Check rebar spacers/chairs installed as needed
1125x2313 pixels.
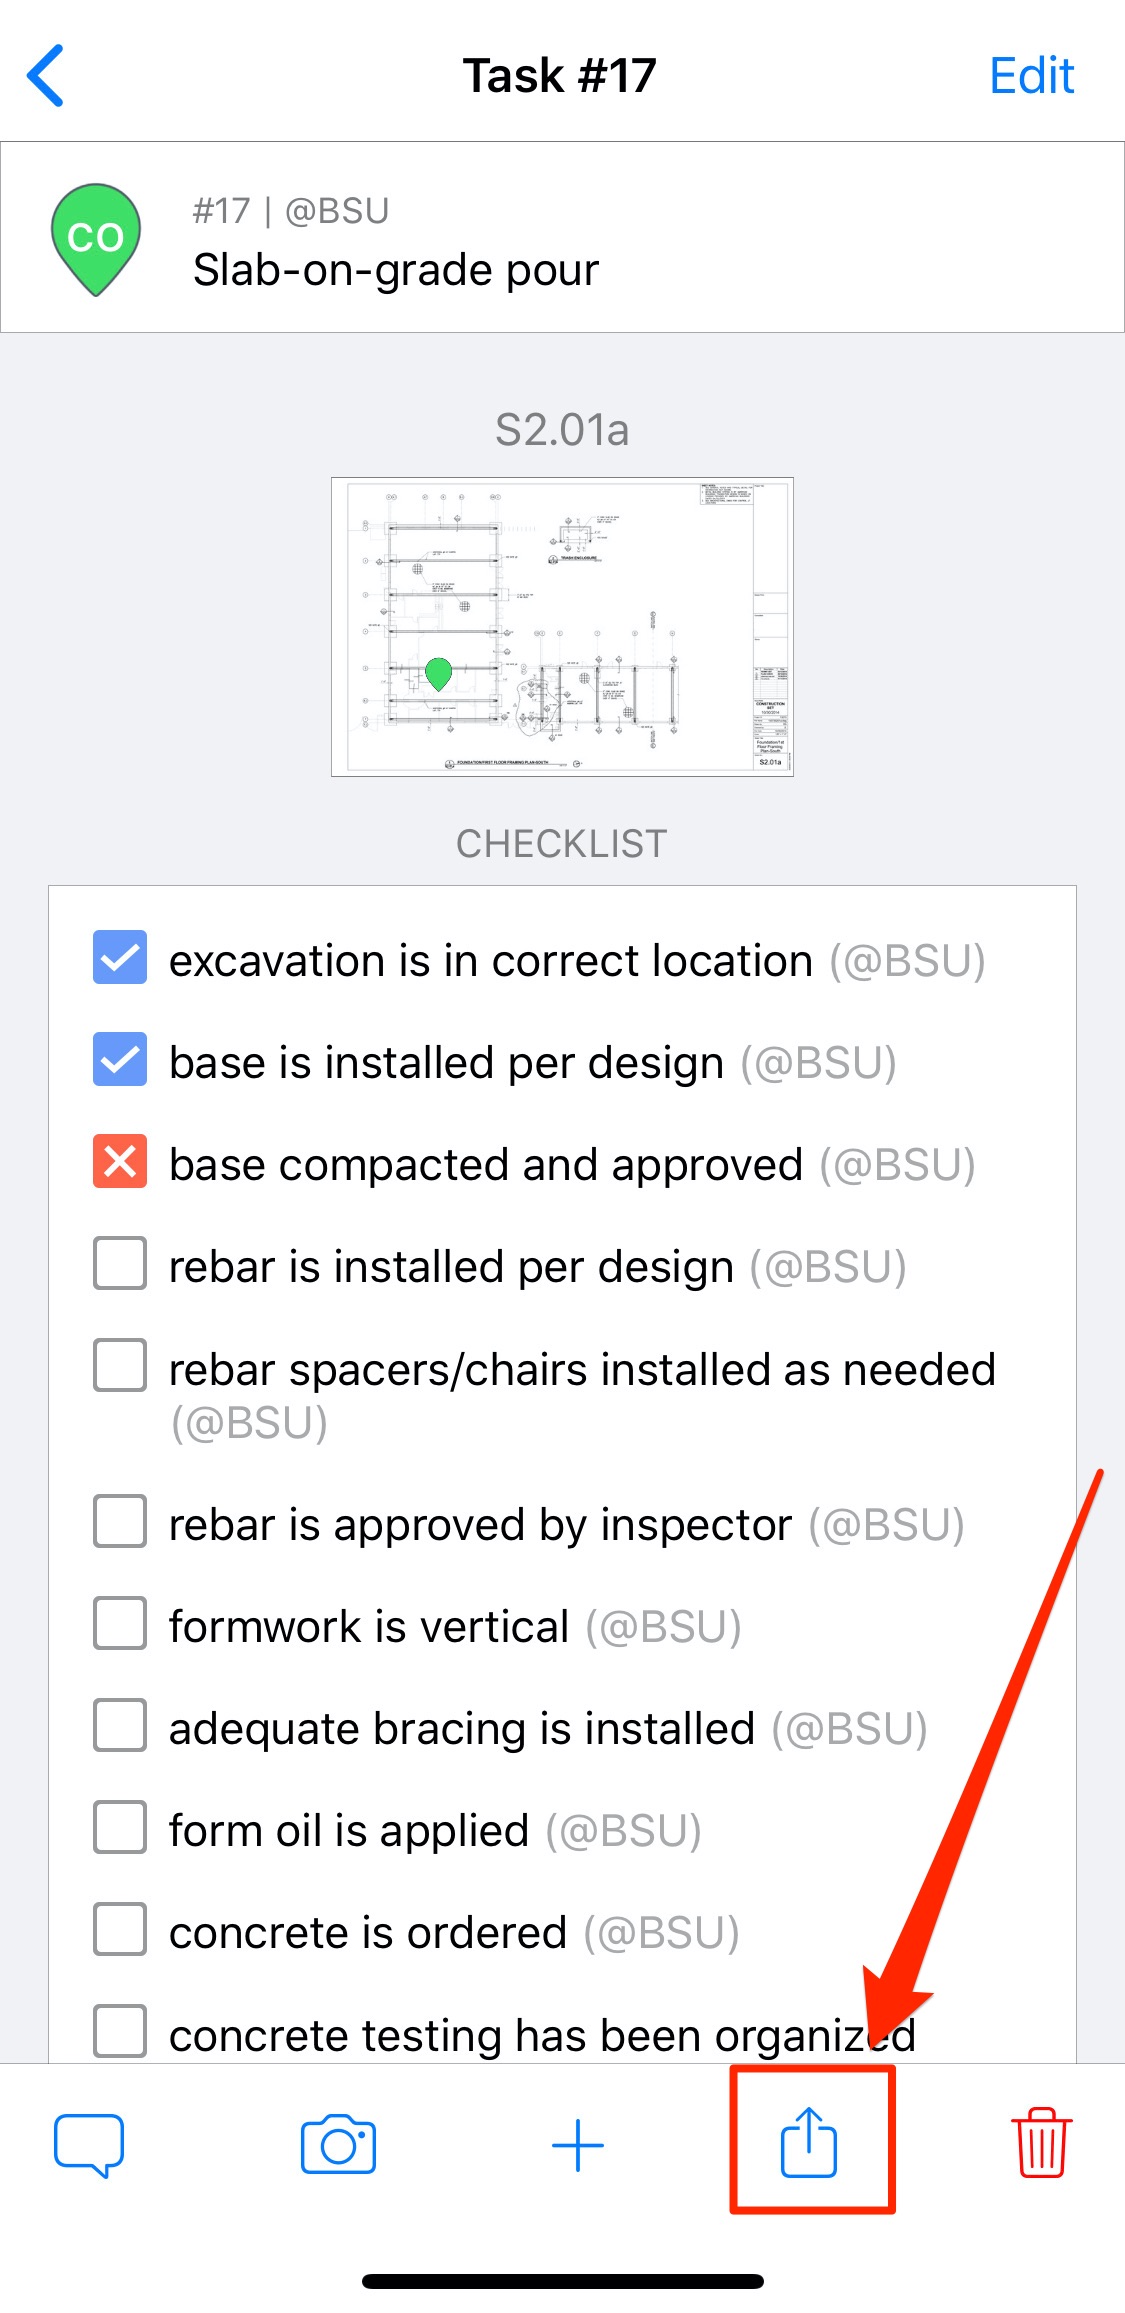120,1366
